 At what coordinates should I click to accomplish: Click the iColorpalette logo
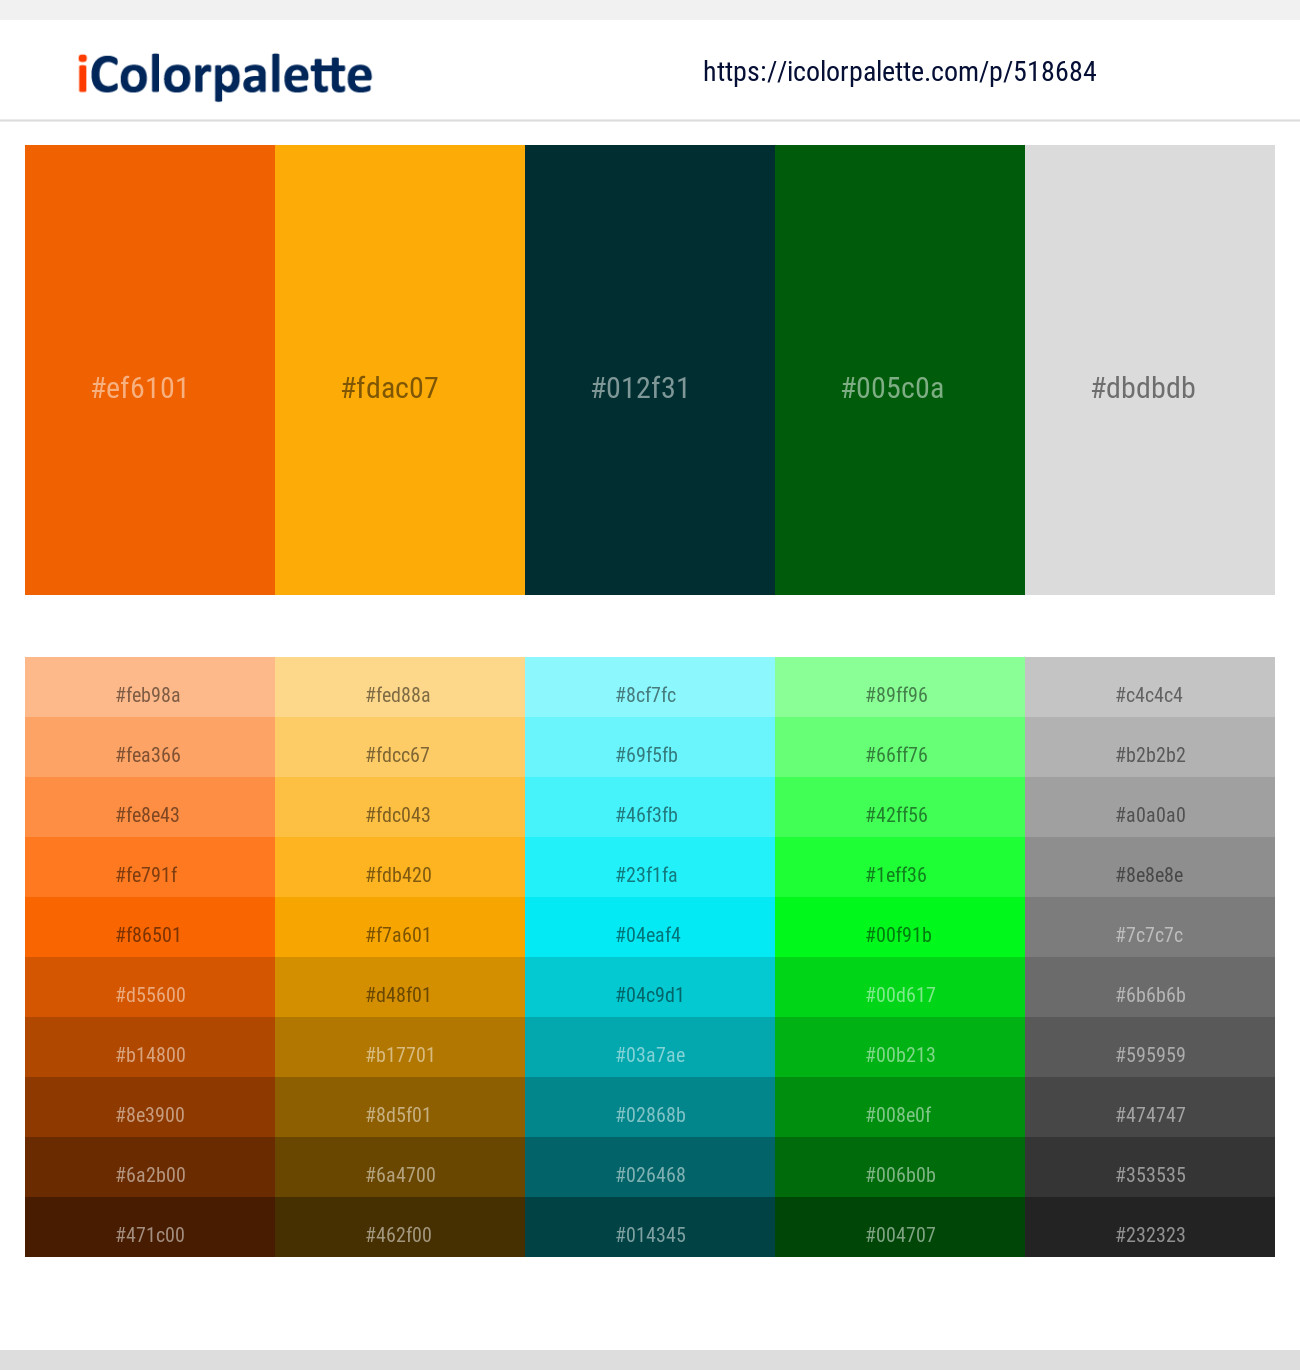(x=225, y=75)
